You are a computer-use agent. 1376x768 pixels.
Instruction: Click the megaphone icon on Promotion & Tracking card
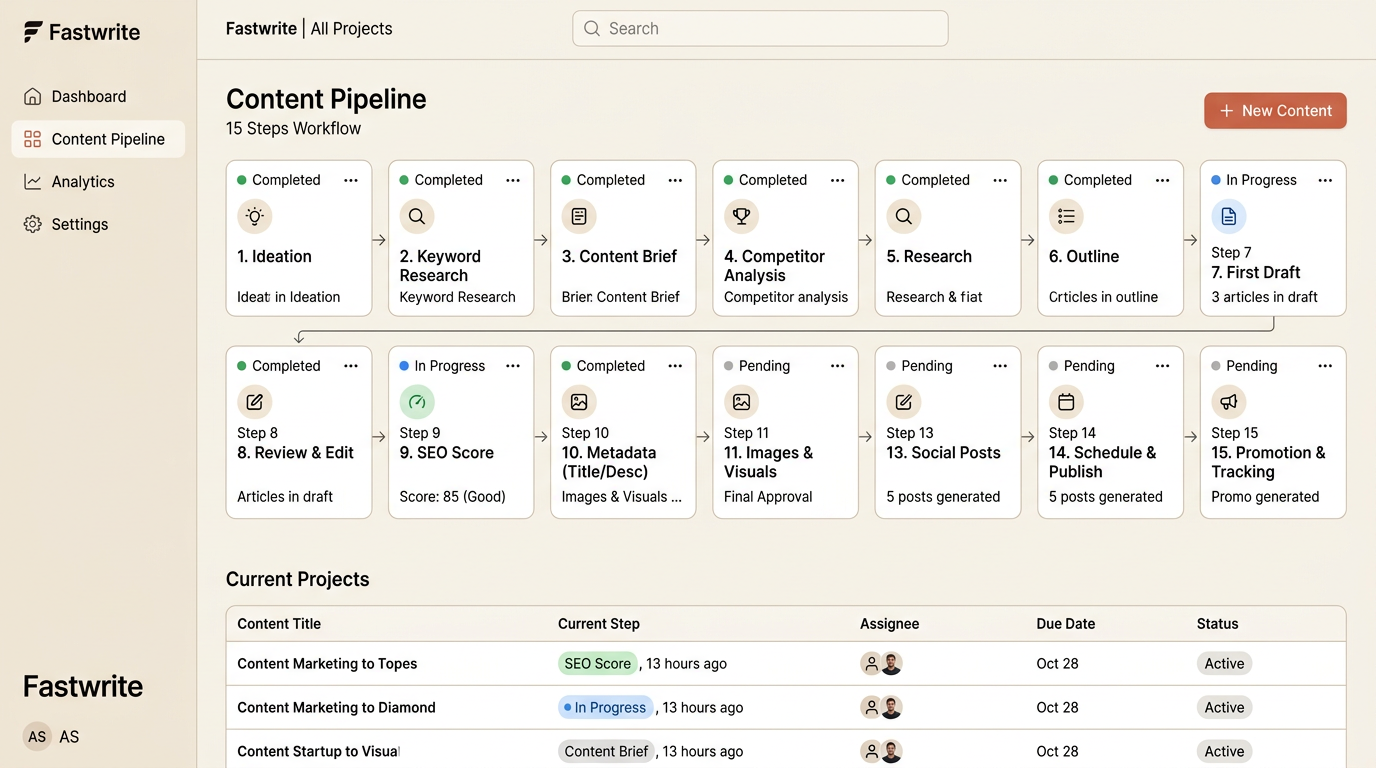point(1229,402)
